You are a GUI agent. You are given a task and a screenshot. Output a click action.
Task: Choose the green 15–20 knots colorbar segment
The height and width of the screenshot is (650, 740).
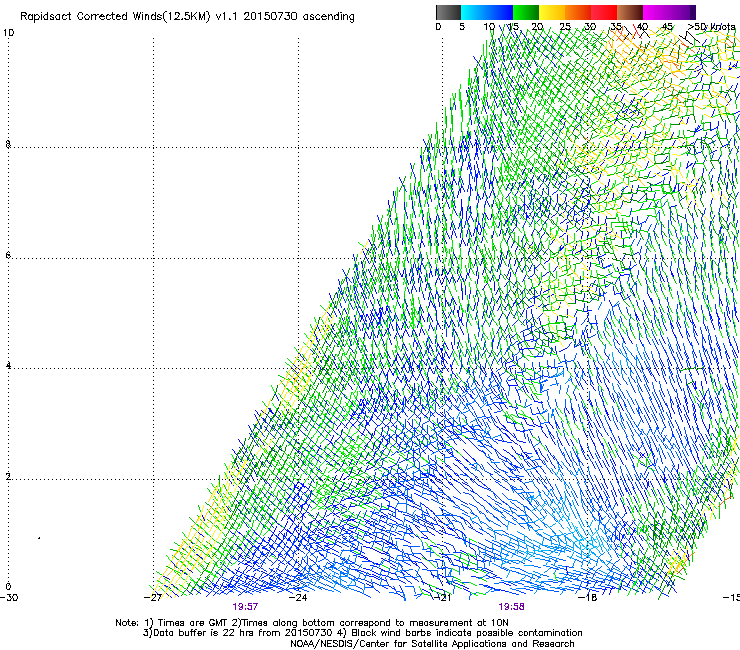click(526, 12)
